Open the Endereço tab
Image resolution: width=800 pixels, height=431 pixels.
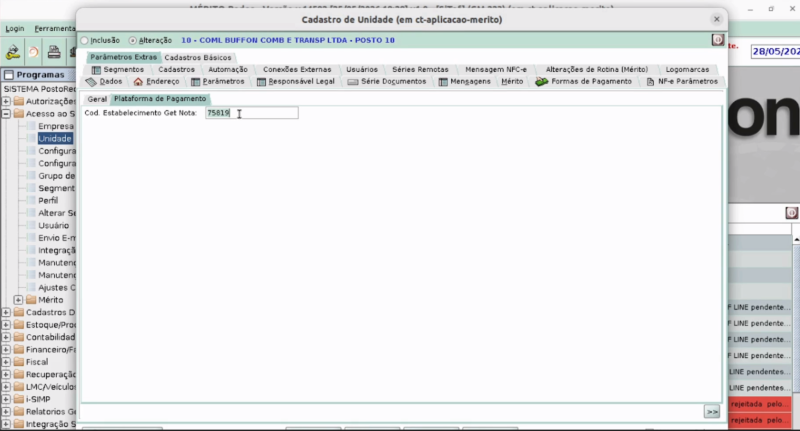click(157, 82)
